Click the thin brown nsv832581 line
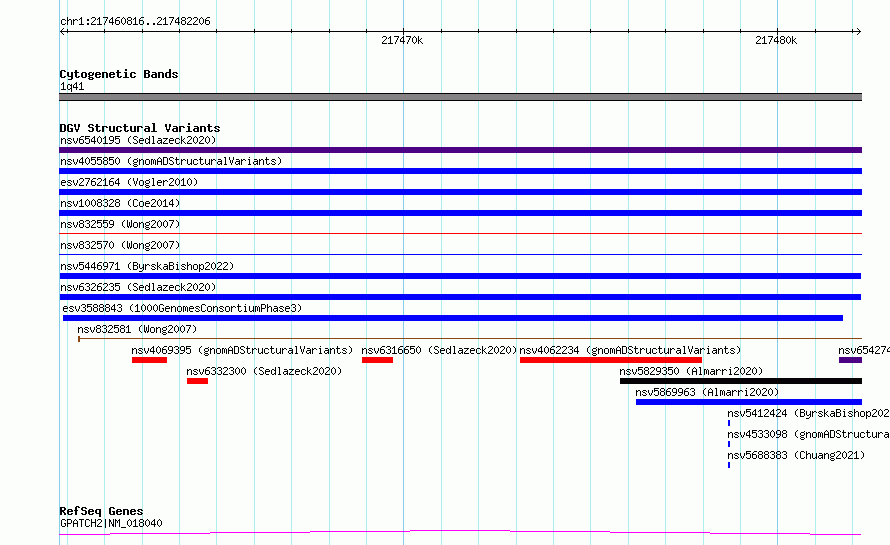Image resolution: width=890 pixels, height=545 pixels. [470, 339]
